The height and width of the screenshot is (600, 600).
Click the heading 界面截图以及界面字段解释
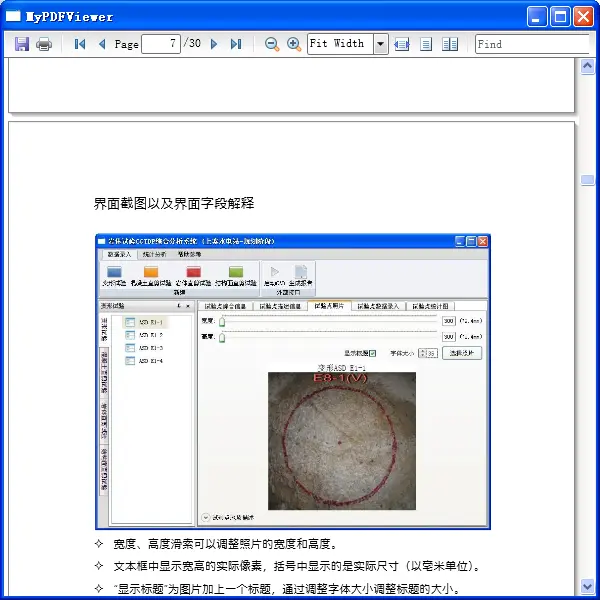point(174,203)
